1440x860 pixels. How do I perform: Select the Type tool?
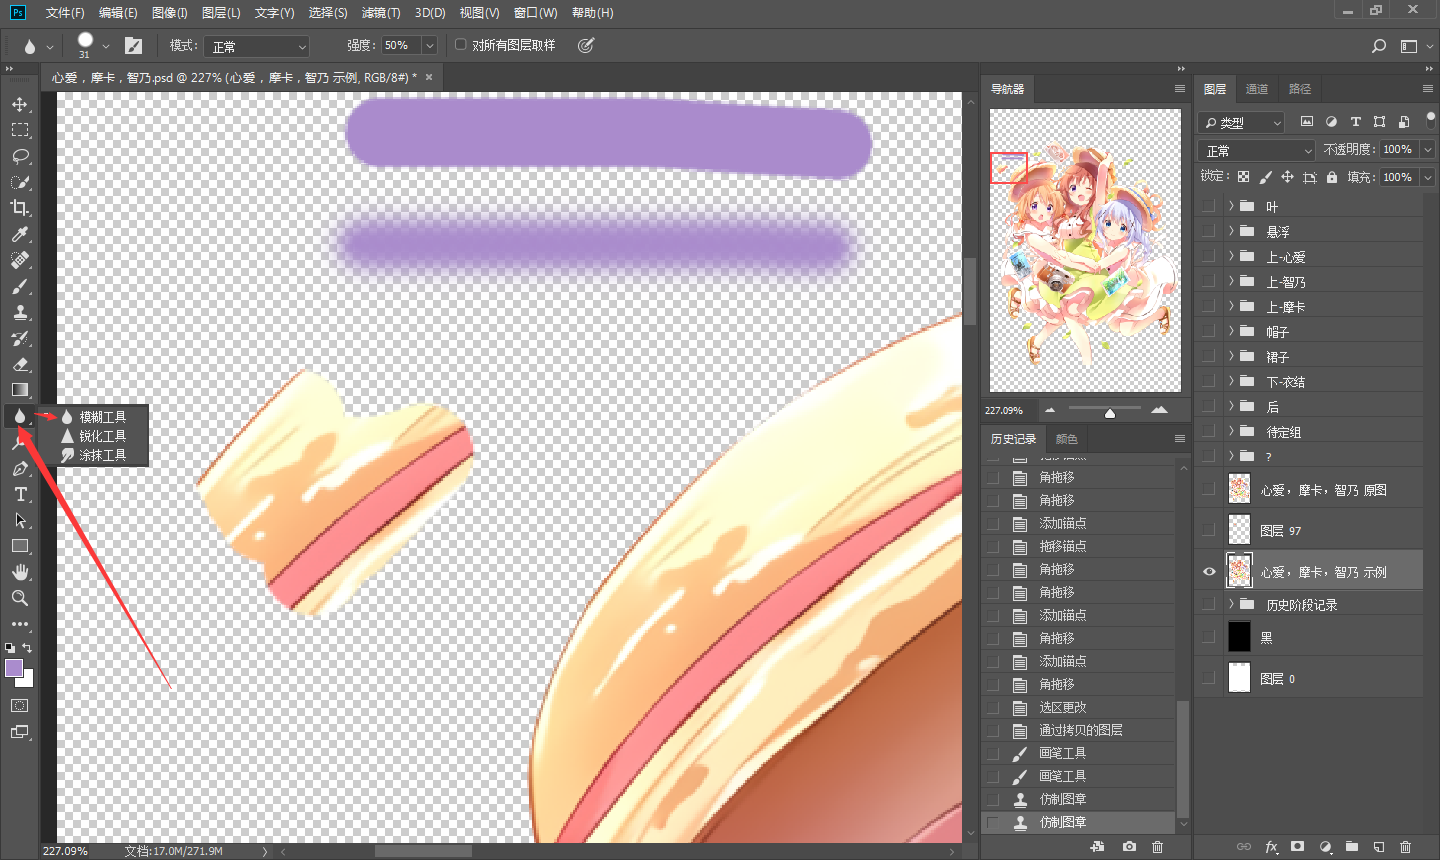[20, 494]
